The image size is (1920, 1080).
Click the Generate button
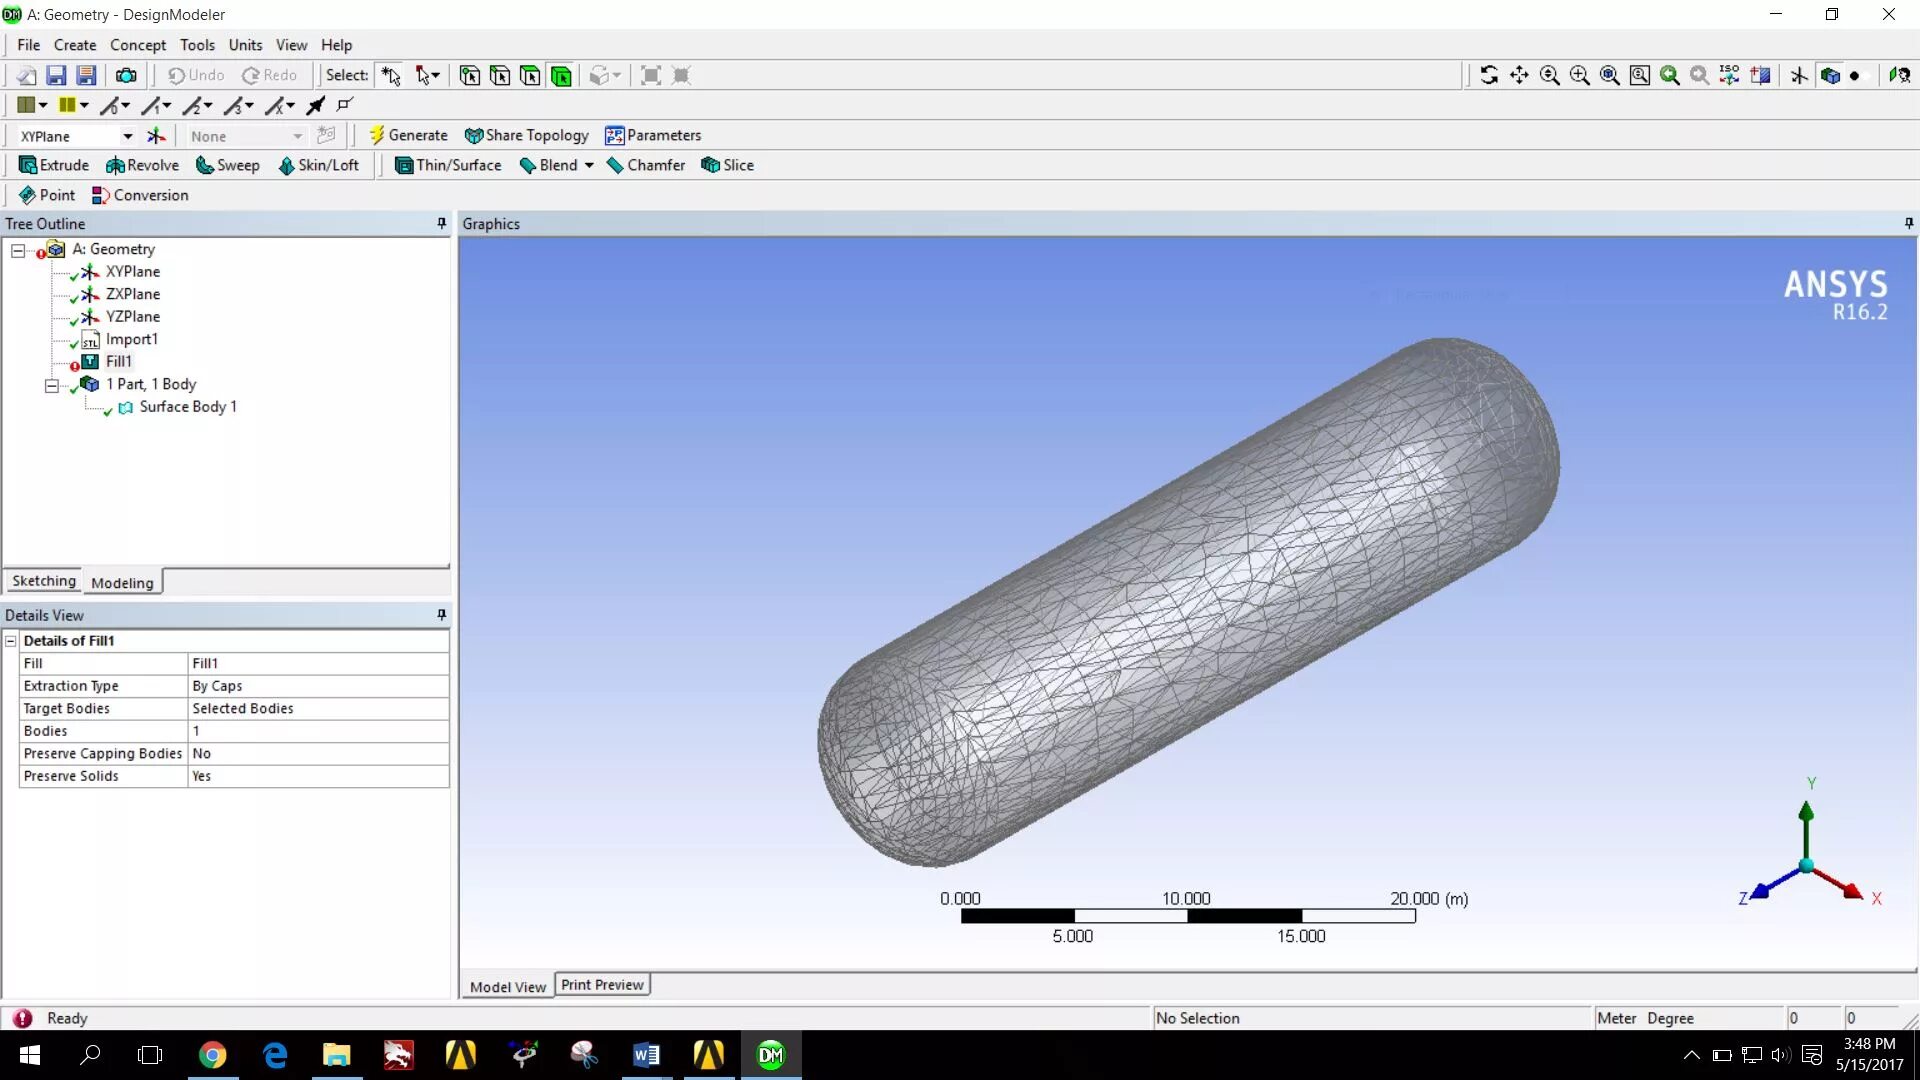pyautogui.click(x=409, y=135)
